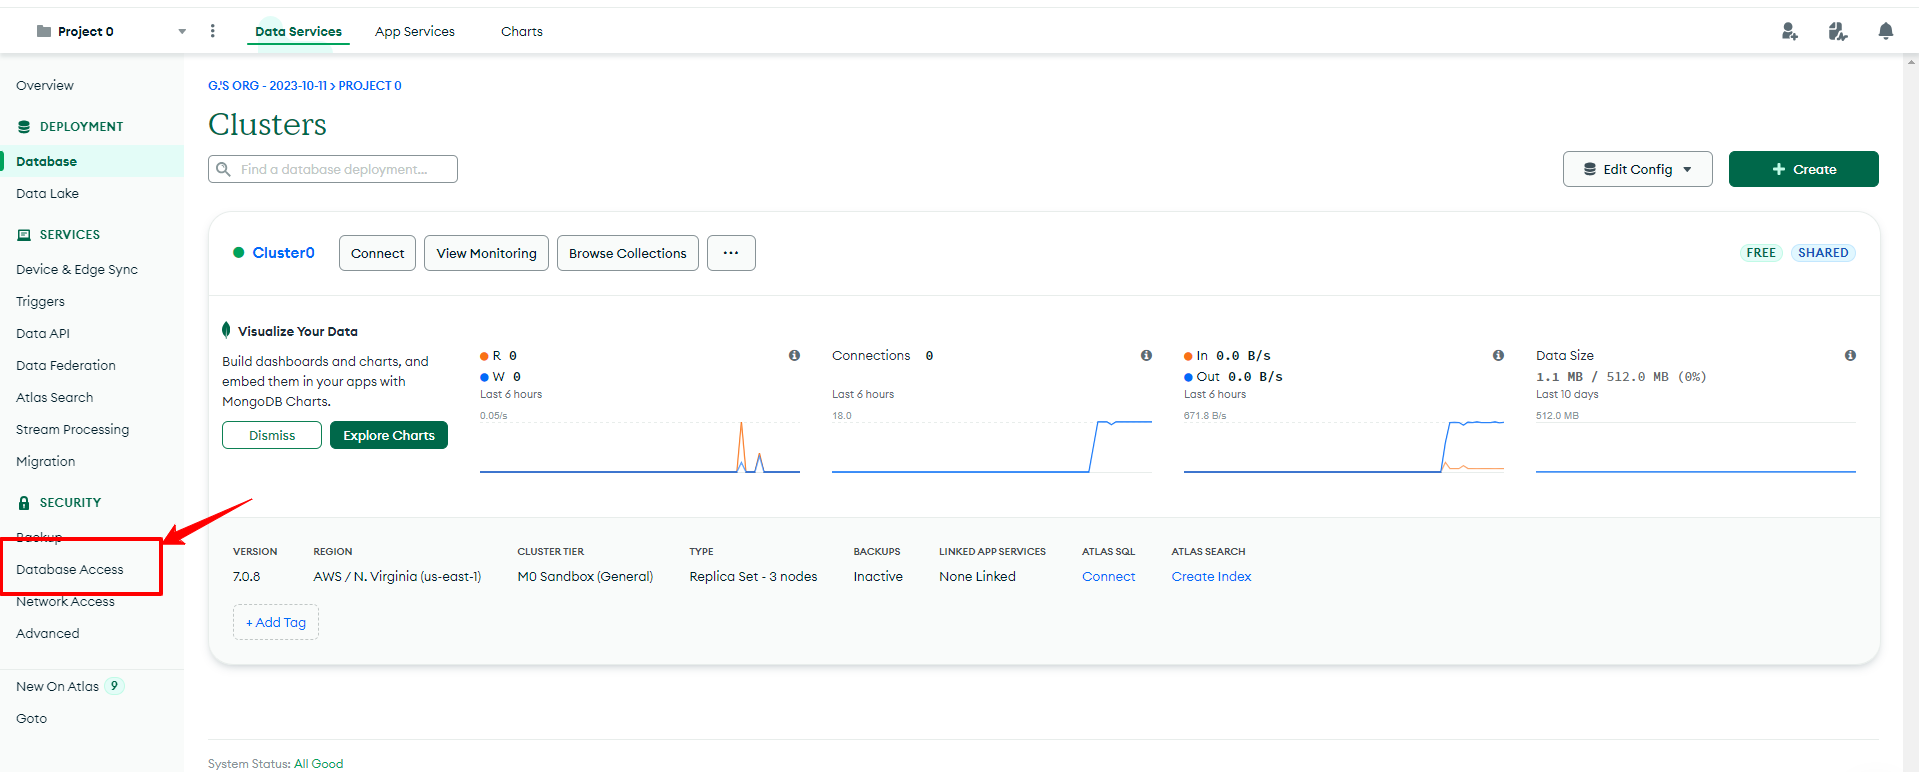
Task: Click the read/write operations chart
Action: click(x=640, y=445)
